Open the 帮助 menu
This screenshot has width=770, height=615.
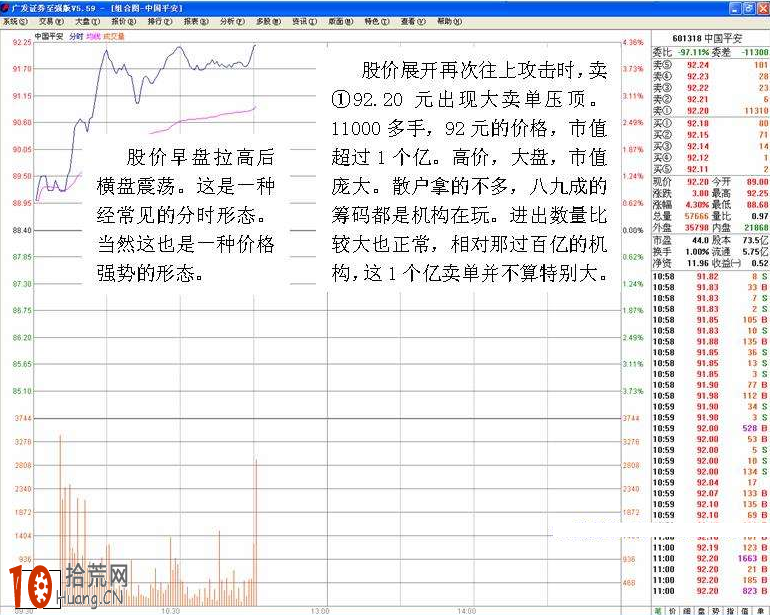click(449, 22)
